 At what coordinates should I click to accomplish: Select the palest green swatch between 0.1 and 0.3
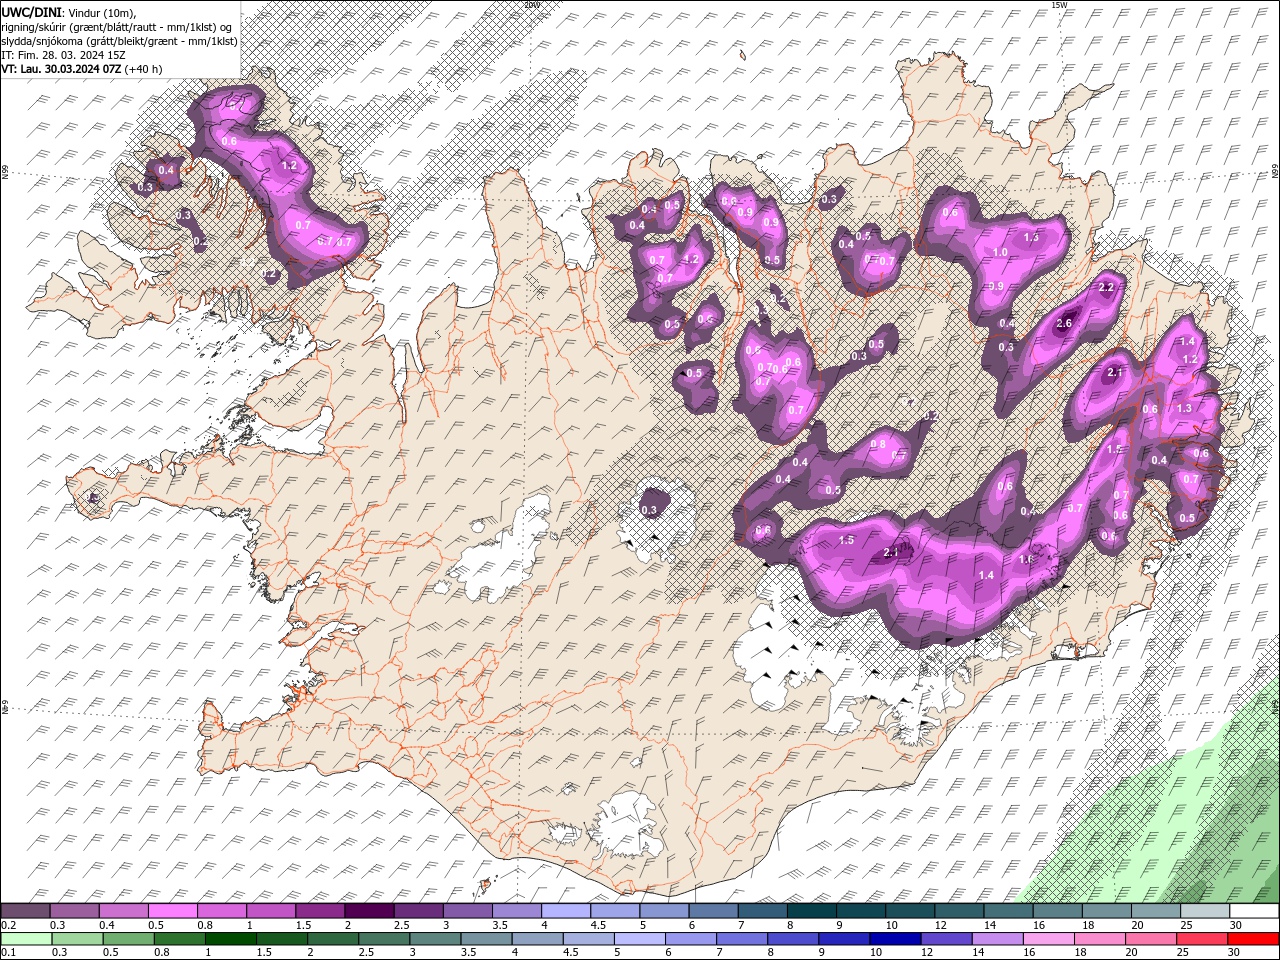pos(26,939)
